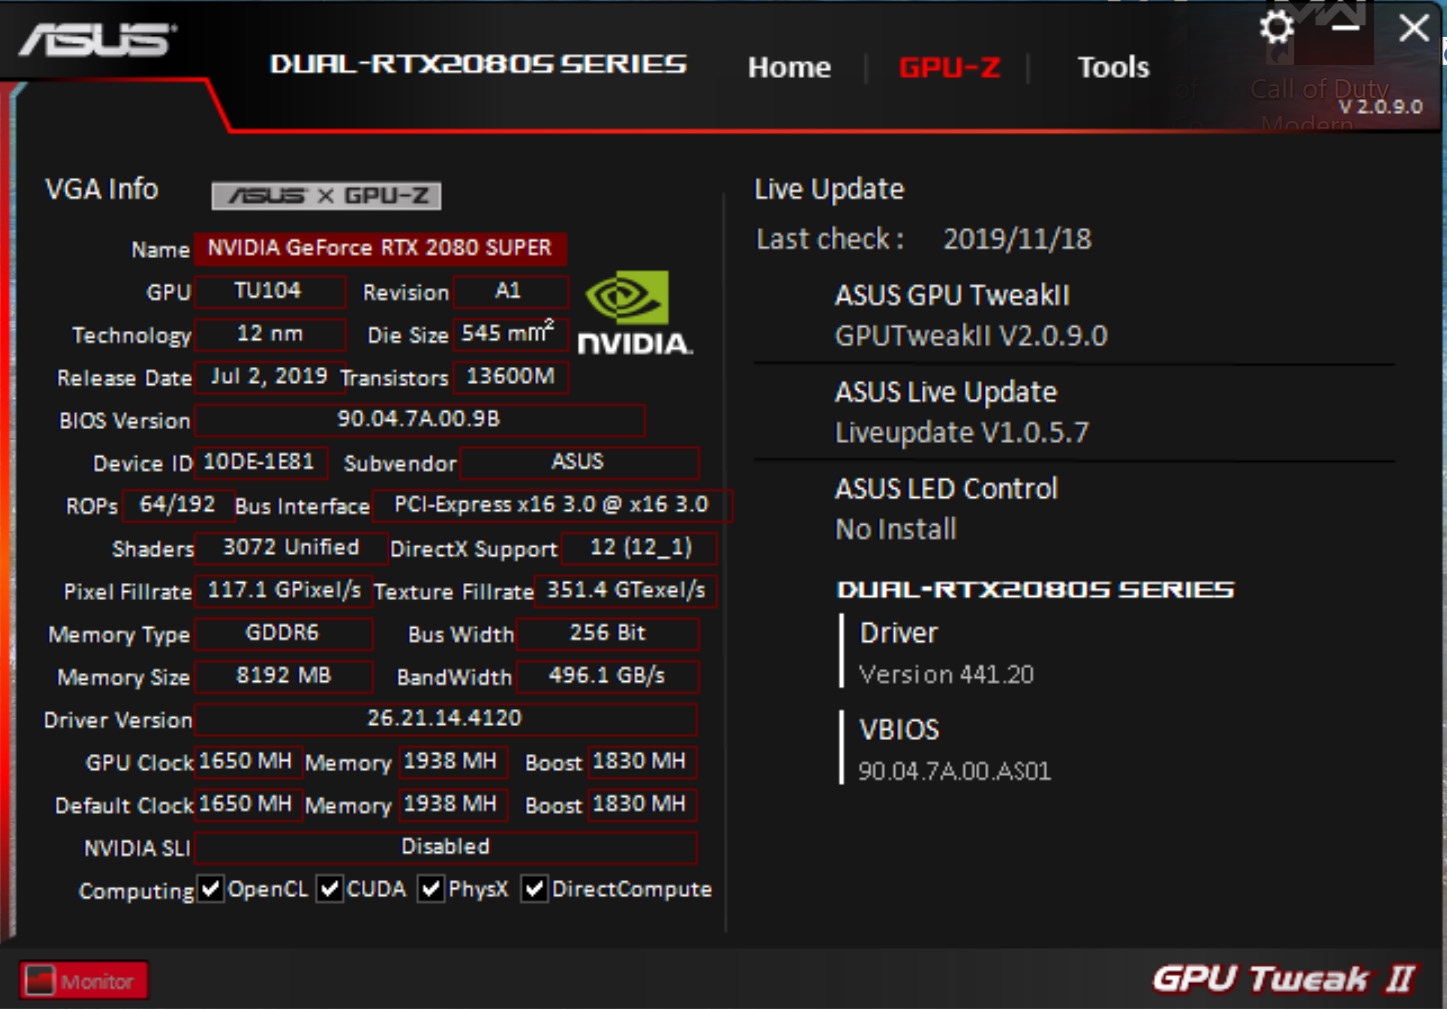Close the GPU Tweak II window

coord(1413,28)
